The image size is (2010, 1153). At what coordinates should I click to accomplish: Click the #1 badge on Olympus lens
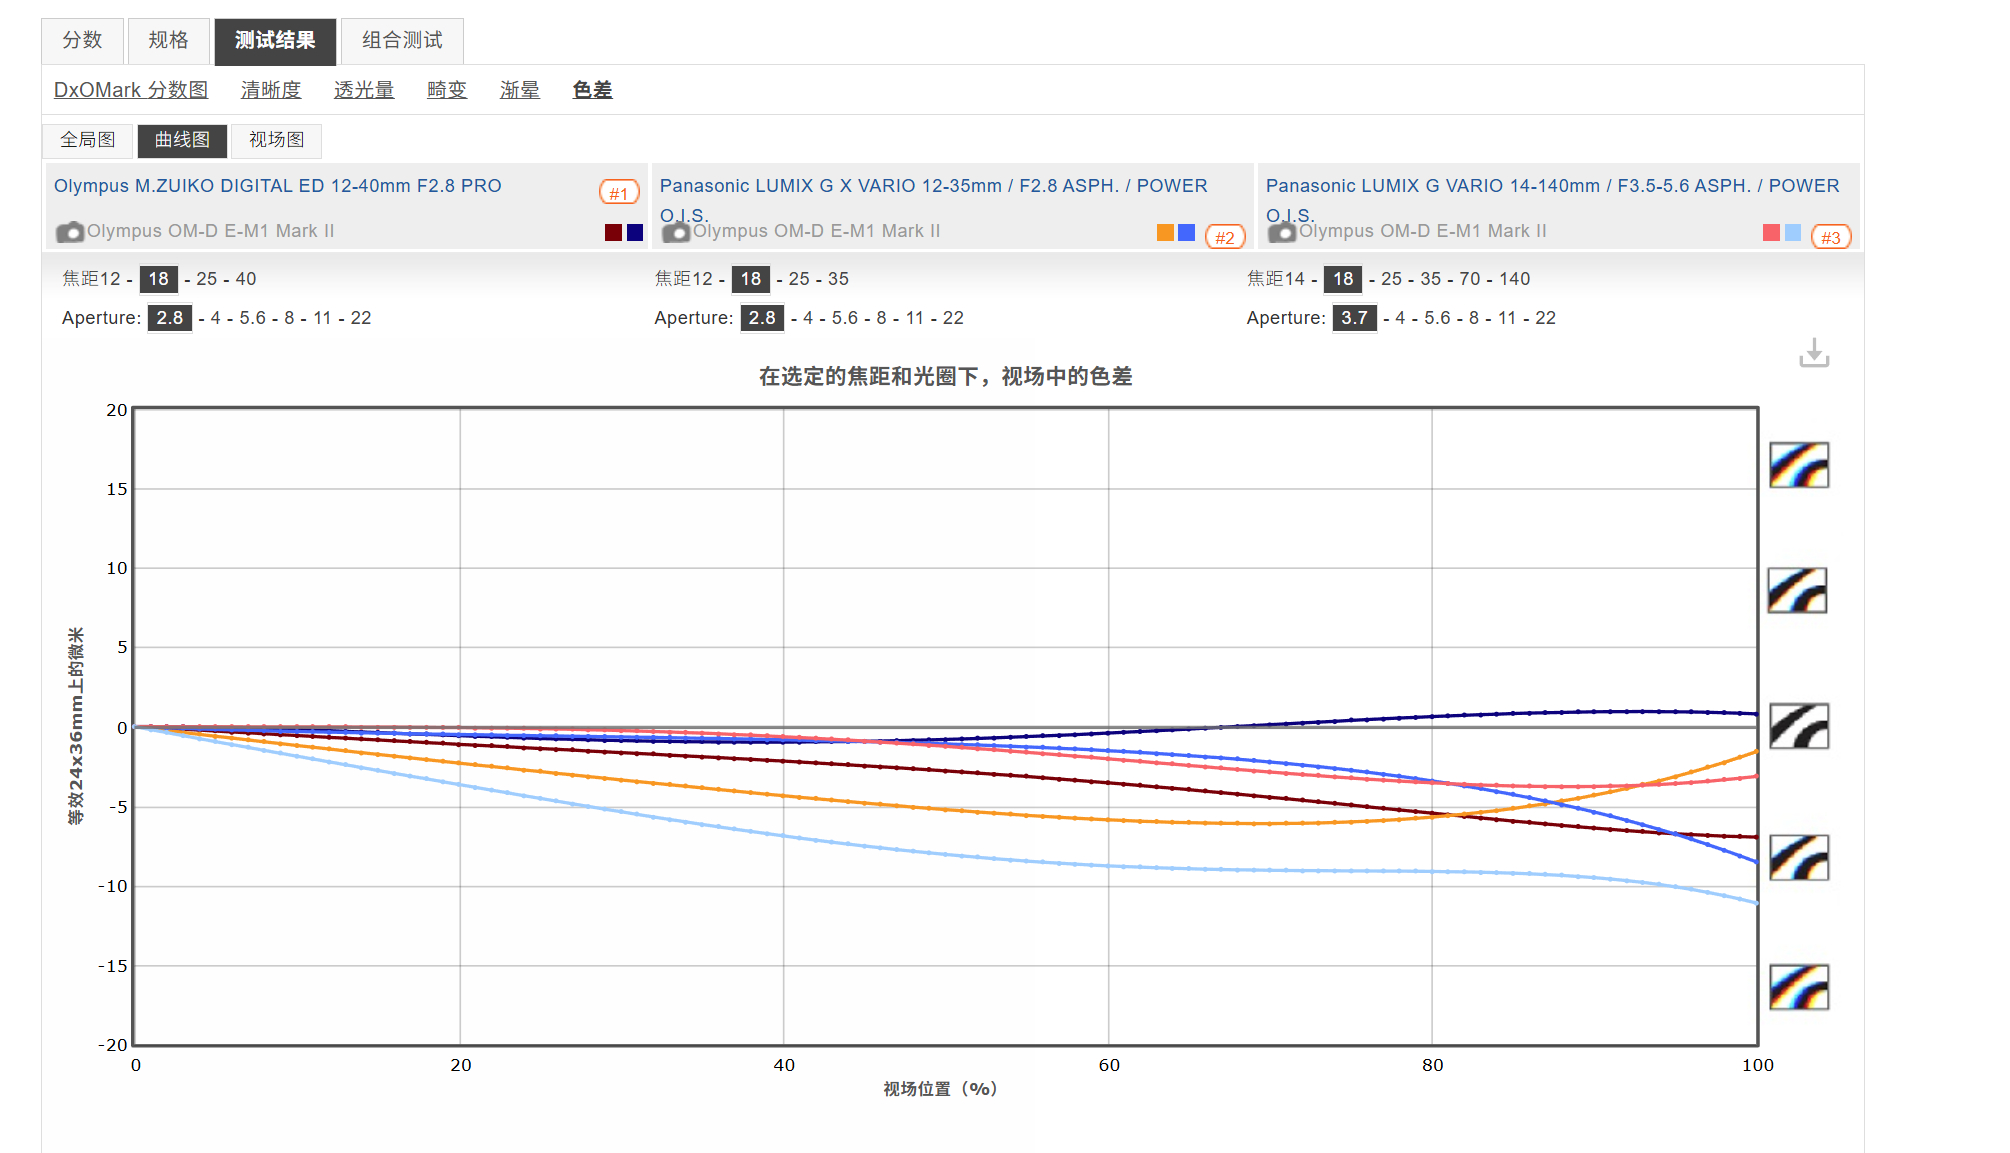pos(619,192)
